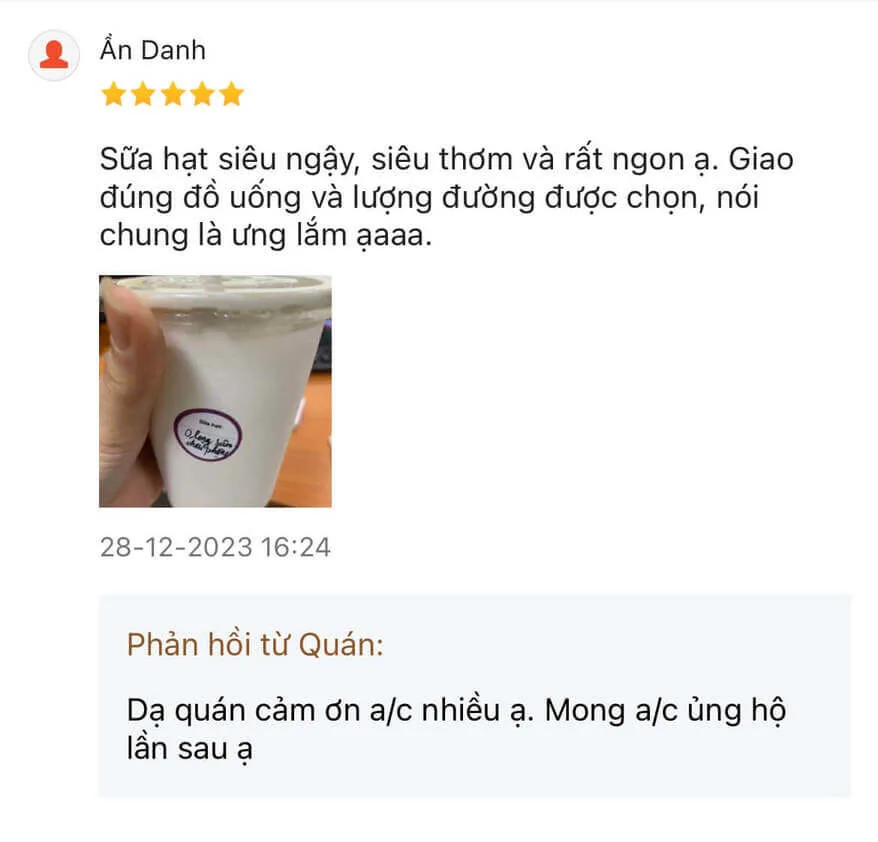878x842 pixels.
Task: Click the red anonymous user avatar icon
Action: (x=54, y=55)
